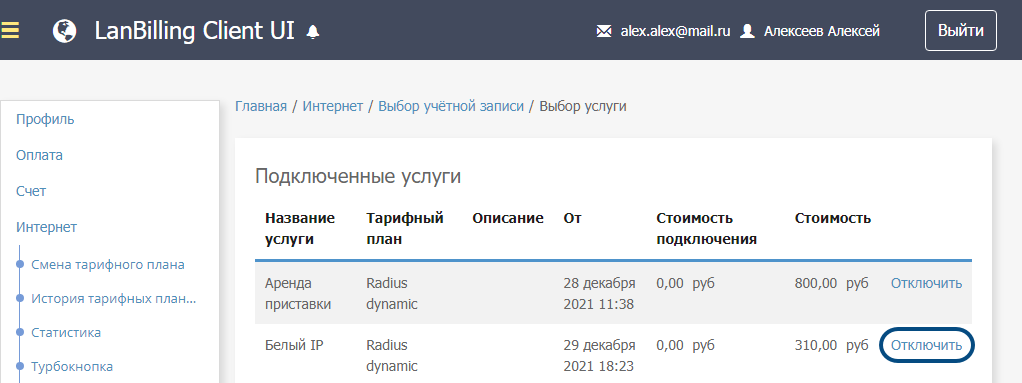Click Radius dynamic in Аренда приставки row
The image size is (1022, 383).
coord(392,294)
